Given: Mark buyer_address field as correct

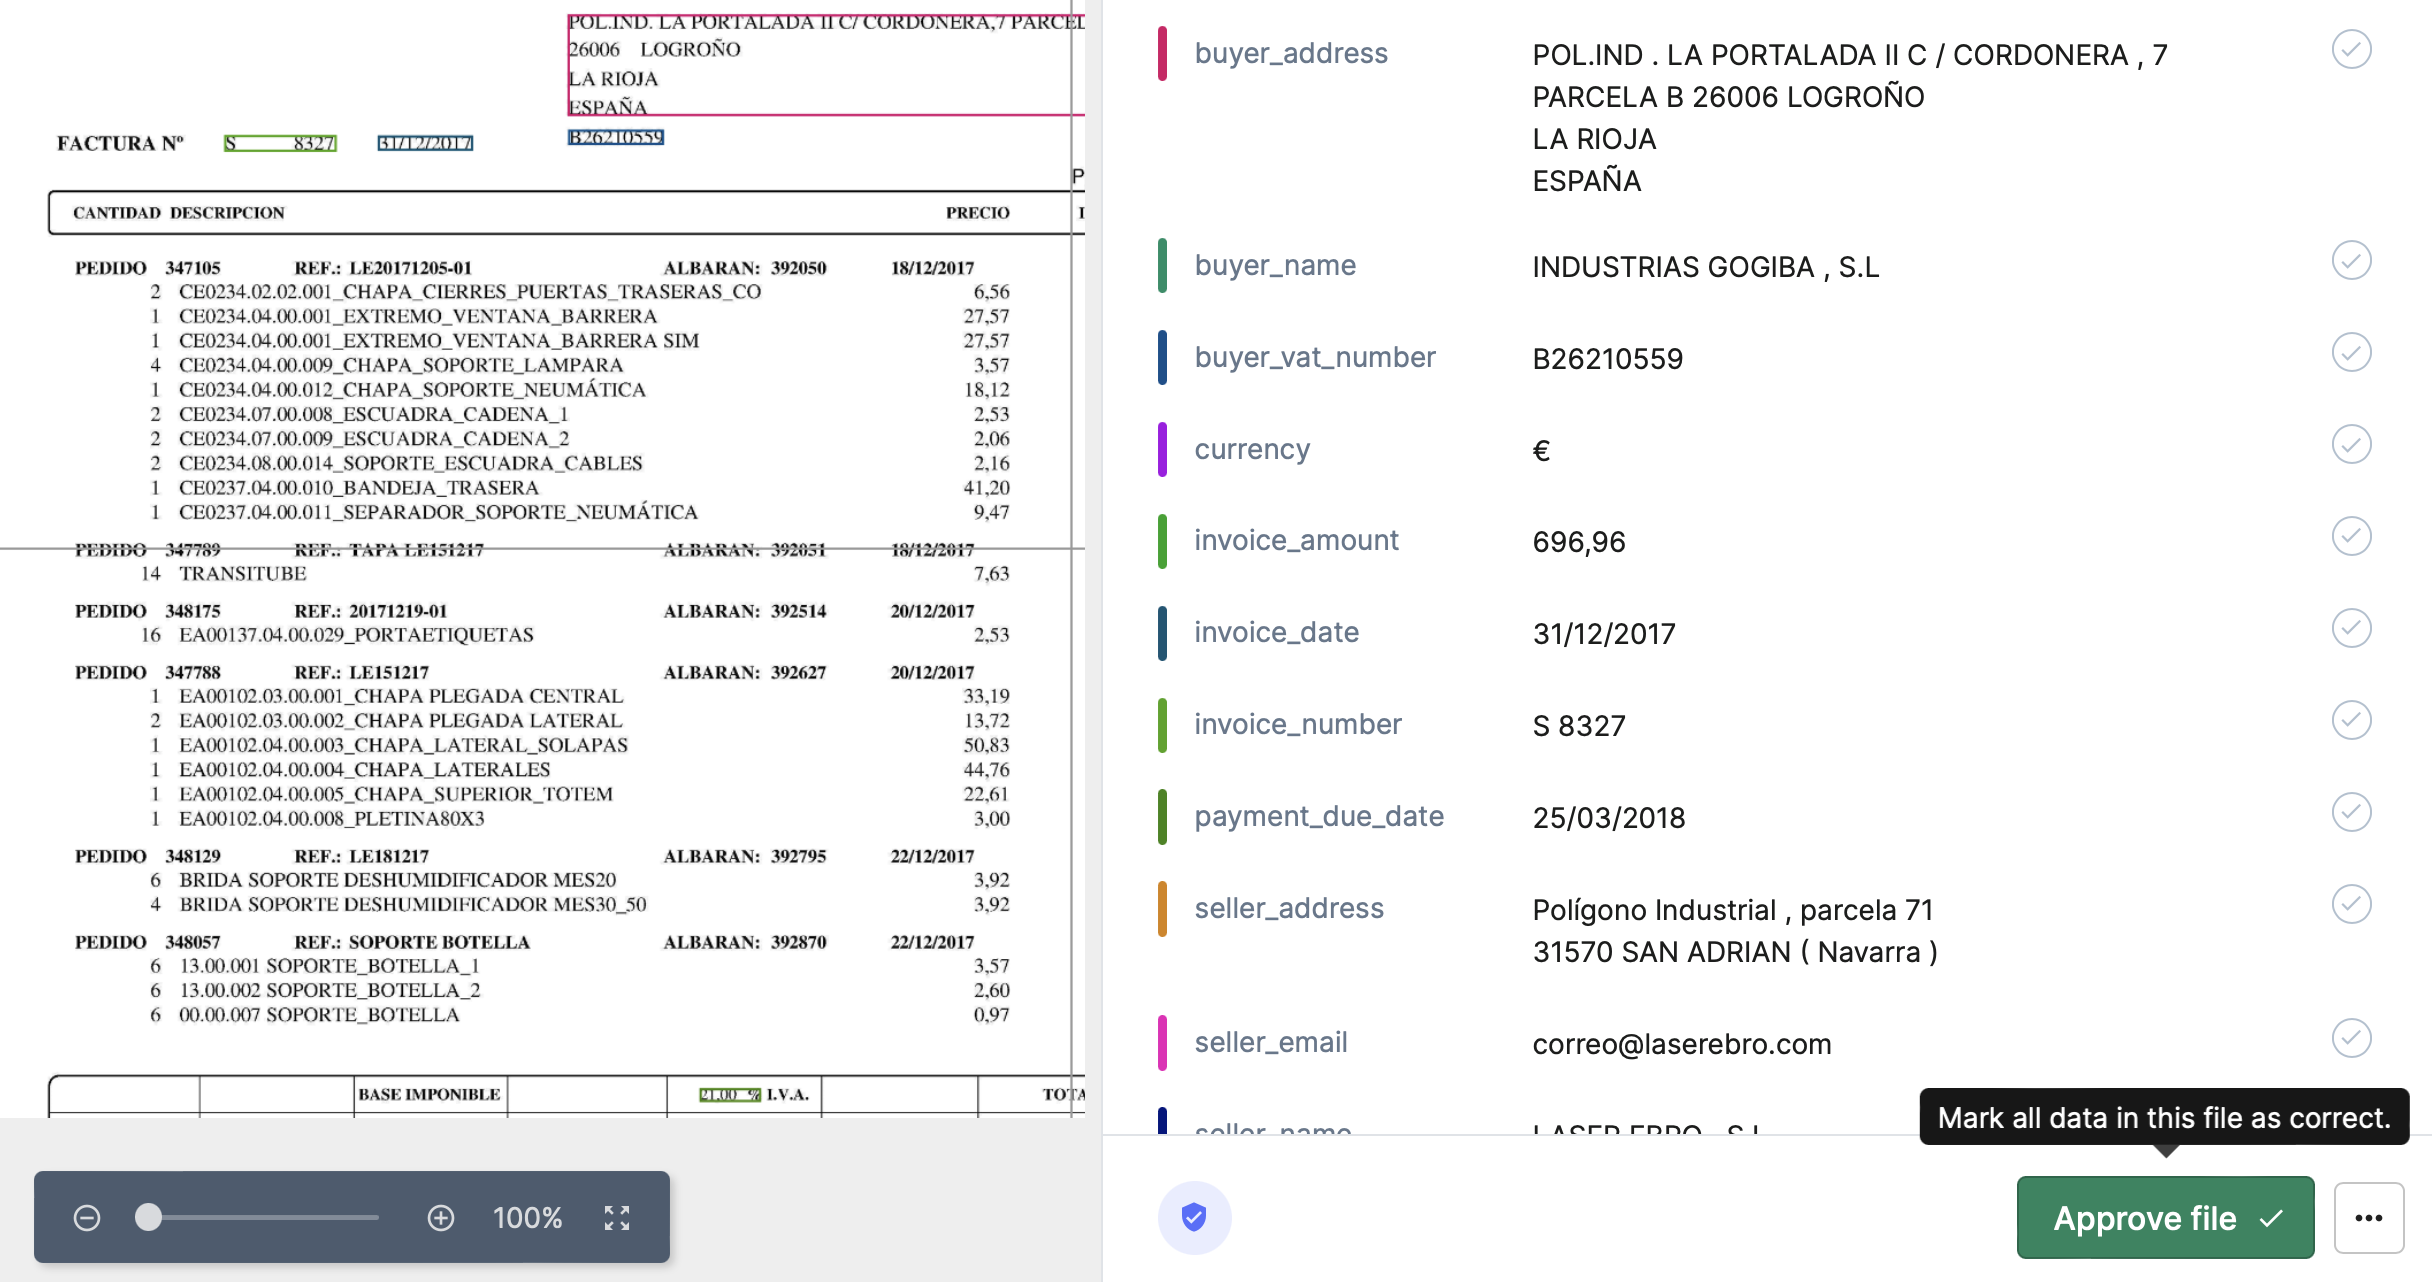Looking at the screenshot, I should 2351,49.
